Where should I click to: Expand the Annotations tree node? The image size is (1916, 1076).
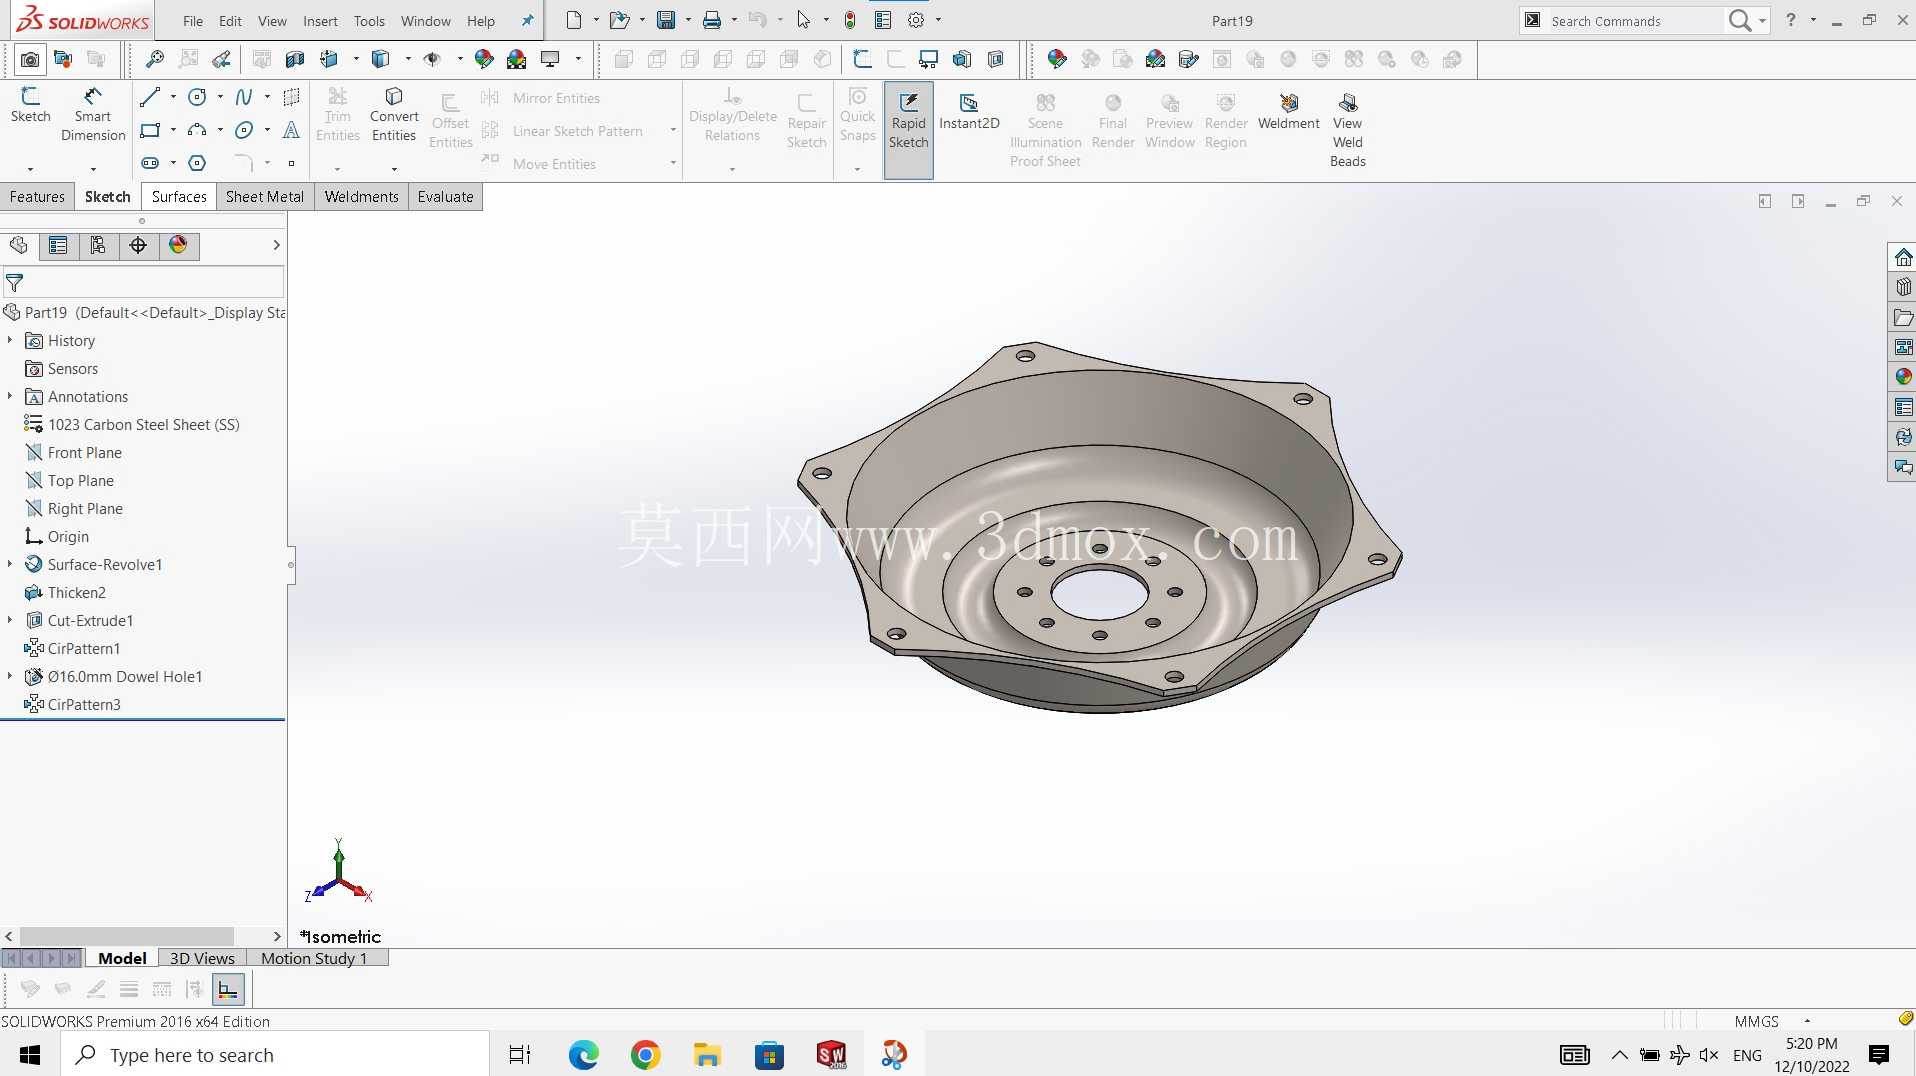10,397
